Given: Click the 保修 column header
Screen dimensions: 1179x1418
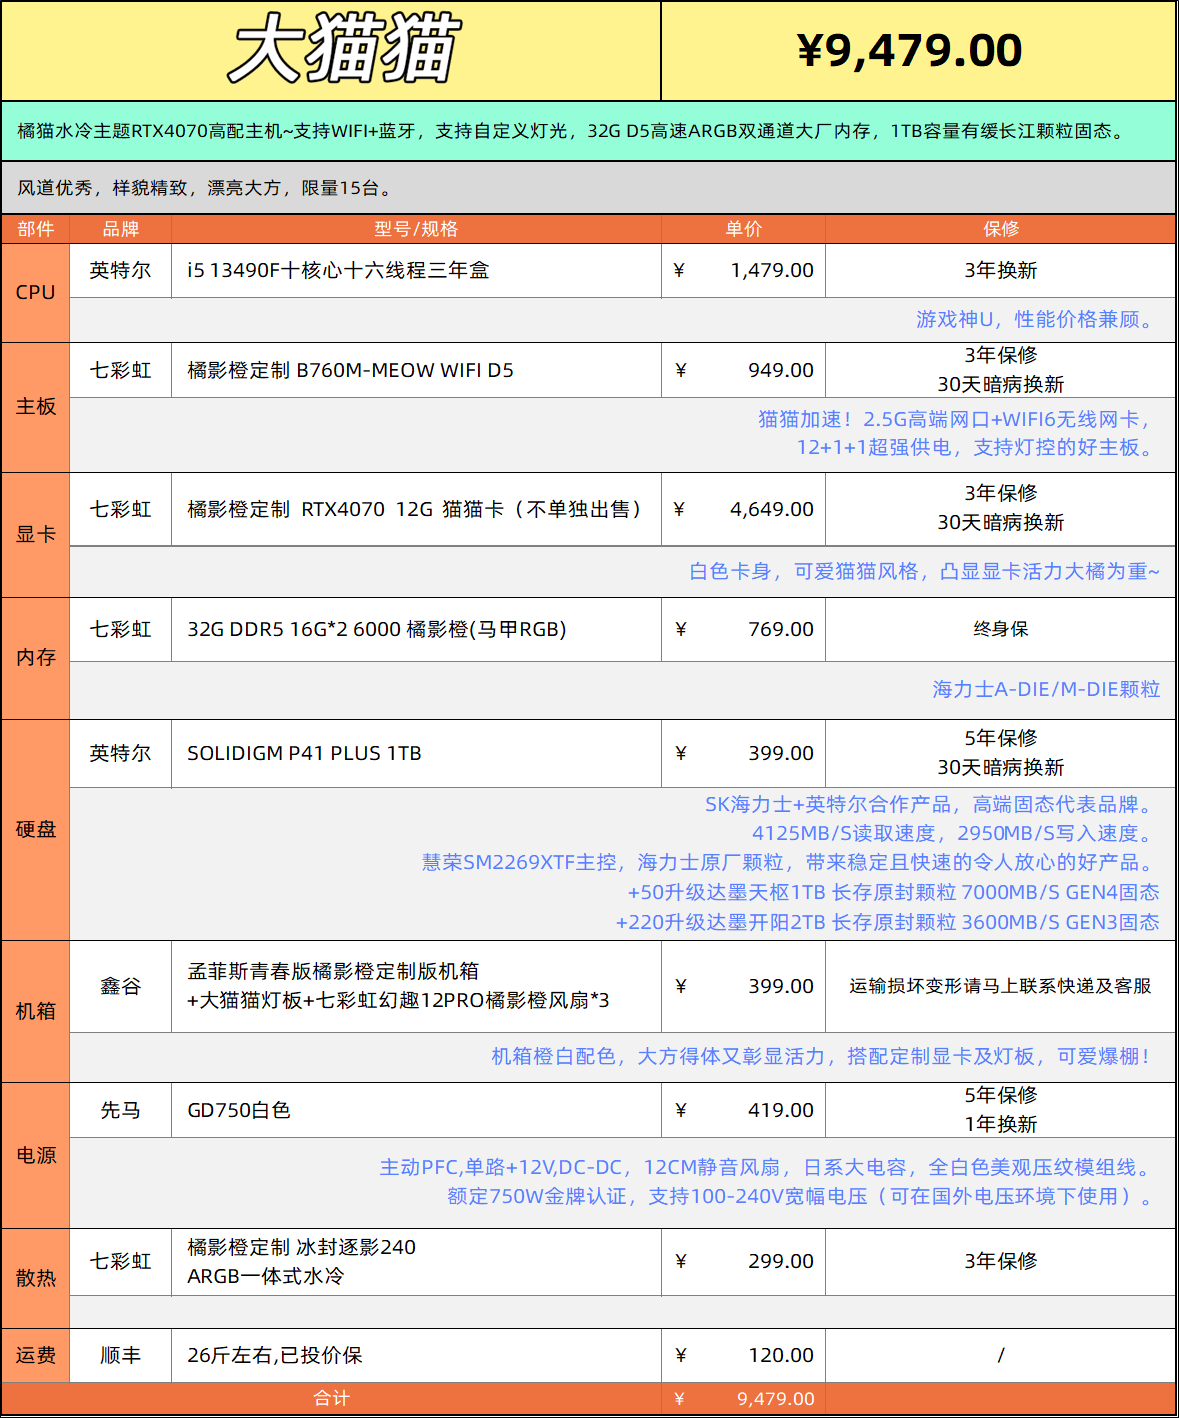Looking at the screenshot, I should tap(1000, 229).
